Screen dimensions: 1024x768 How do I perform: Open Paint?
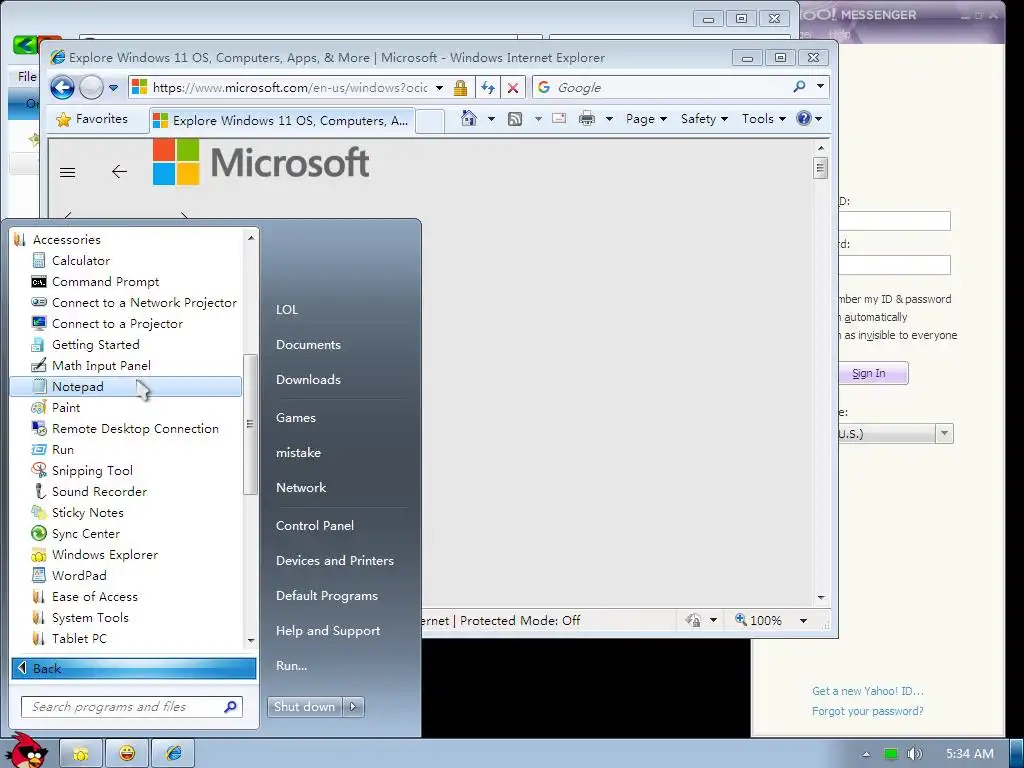tap(56, 408)
